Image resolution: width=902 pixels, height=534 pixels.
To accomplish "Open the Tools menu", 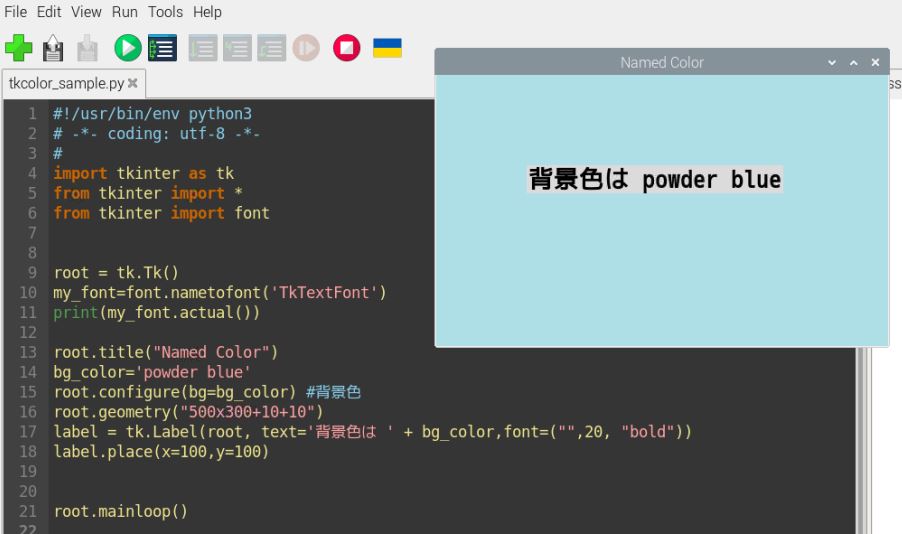I will click(165, 12).
